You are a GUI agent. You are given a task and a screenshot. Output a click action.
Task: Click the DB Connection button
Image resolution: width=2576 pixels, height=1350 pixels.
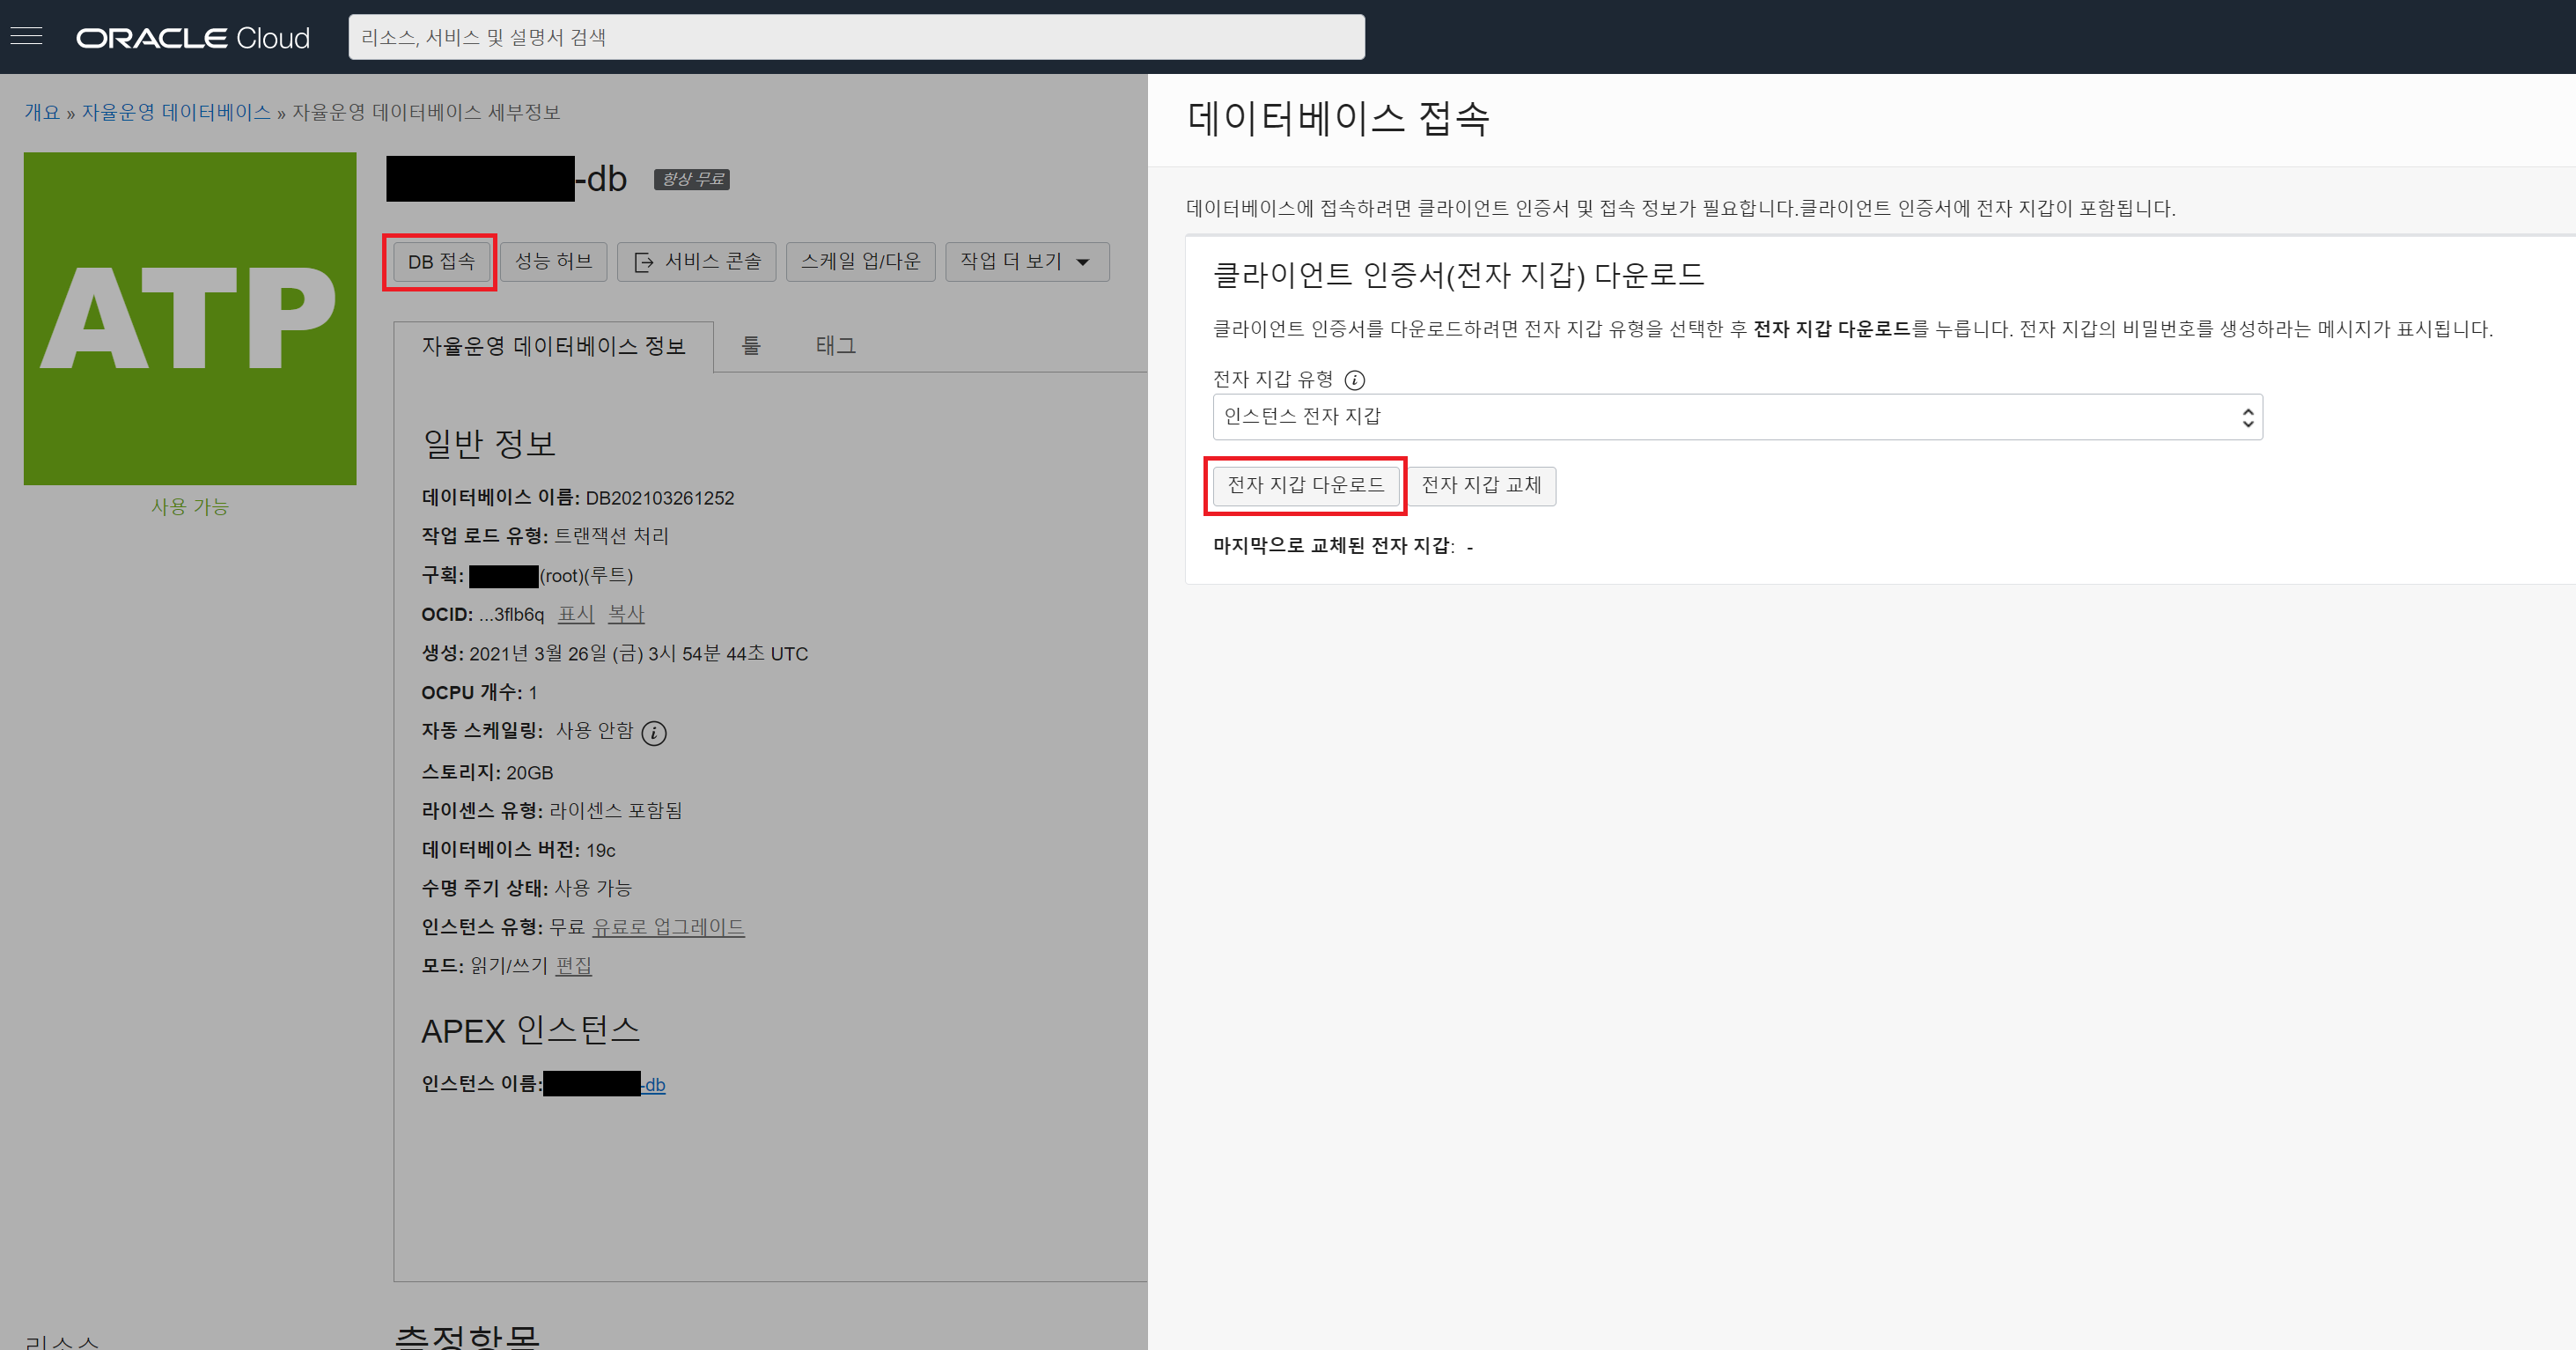pyautogui.click(x=440, y=262)
